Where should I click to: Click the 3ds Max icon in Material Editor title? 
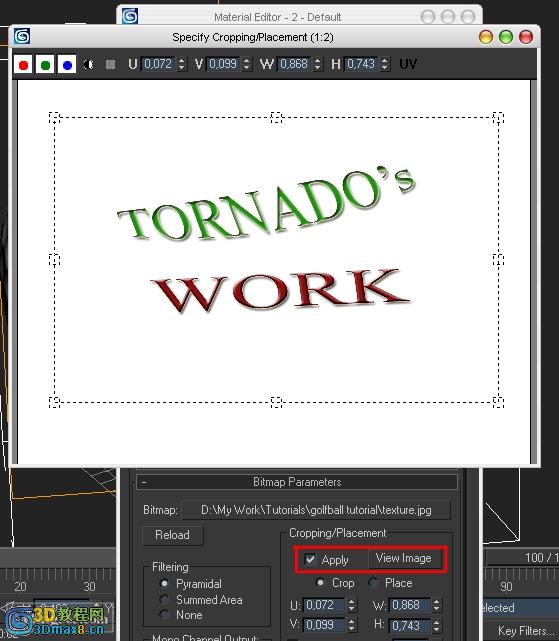pyautogui.click(x=130, y=16)
